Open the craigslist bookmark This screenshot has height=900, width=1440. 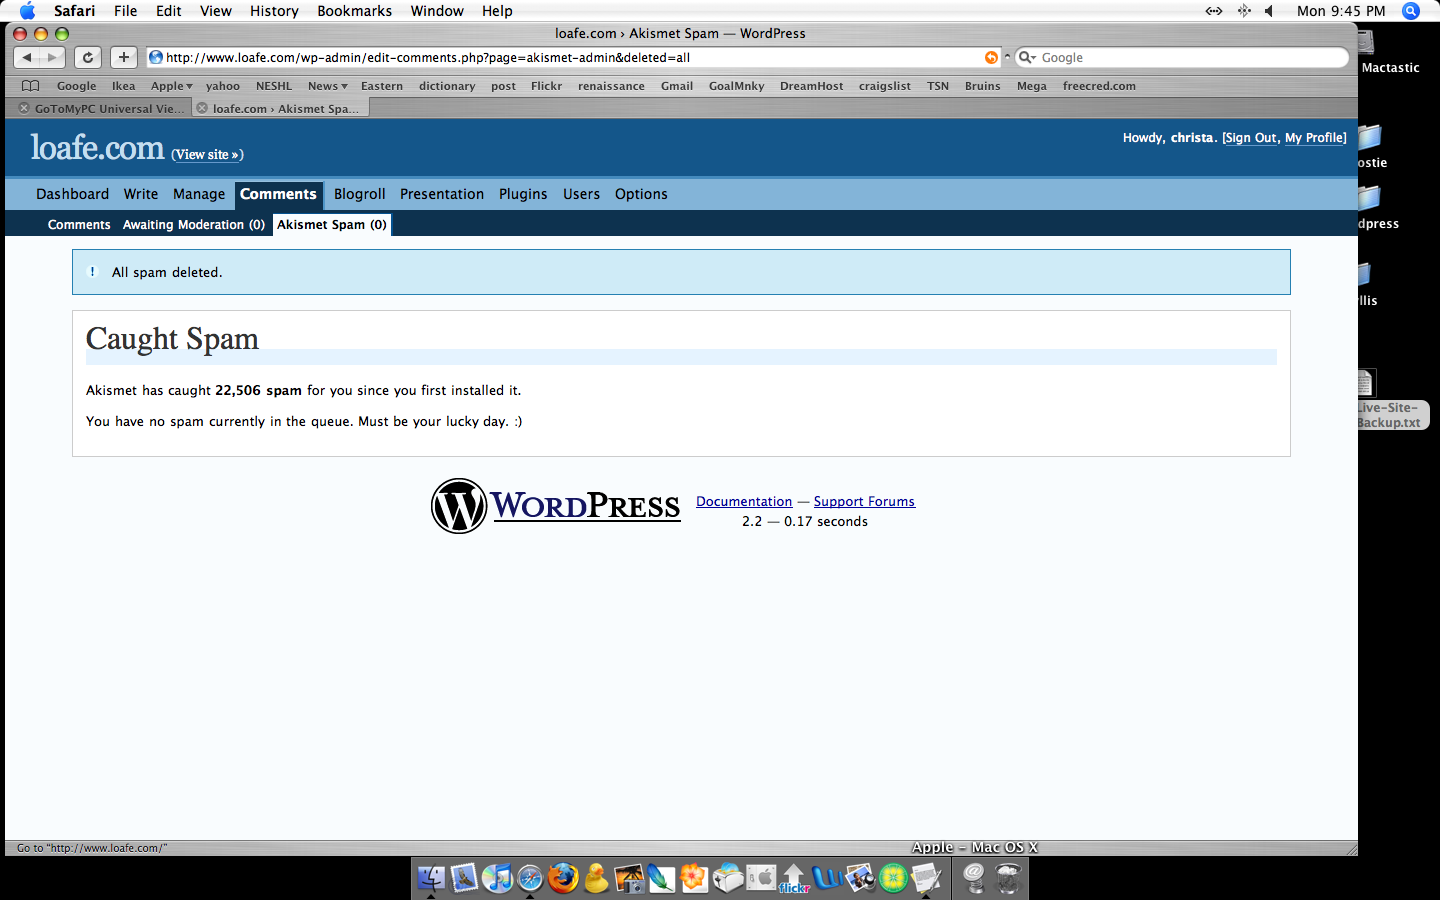884,86
